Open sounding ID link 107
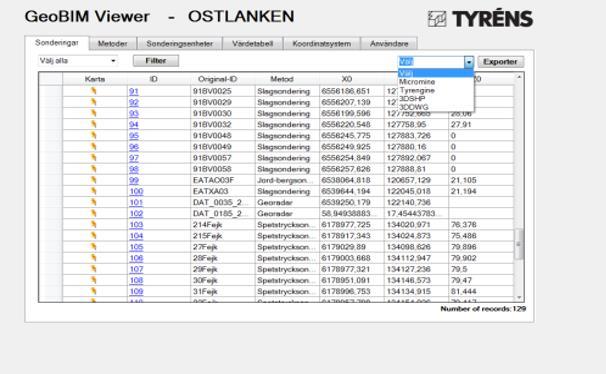The image size is (606, 374). click(136, 270)
